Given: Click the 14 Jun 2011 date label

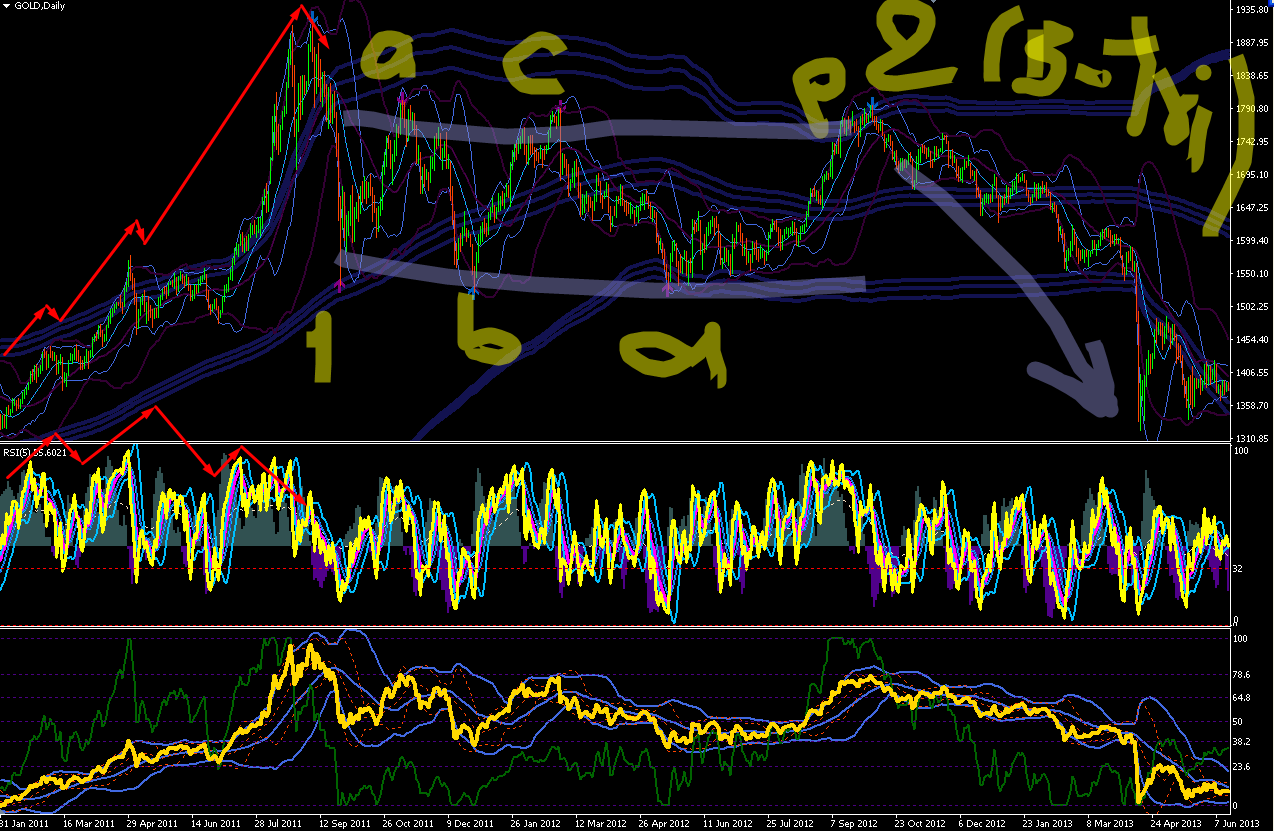Looking at the screenshot, I should (x=216, y=823).
